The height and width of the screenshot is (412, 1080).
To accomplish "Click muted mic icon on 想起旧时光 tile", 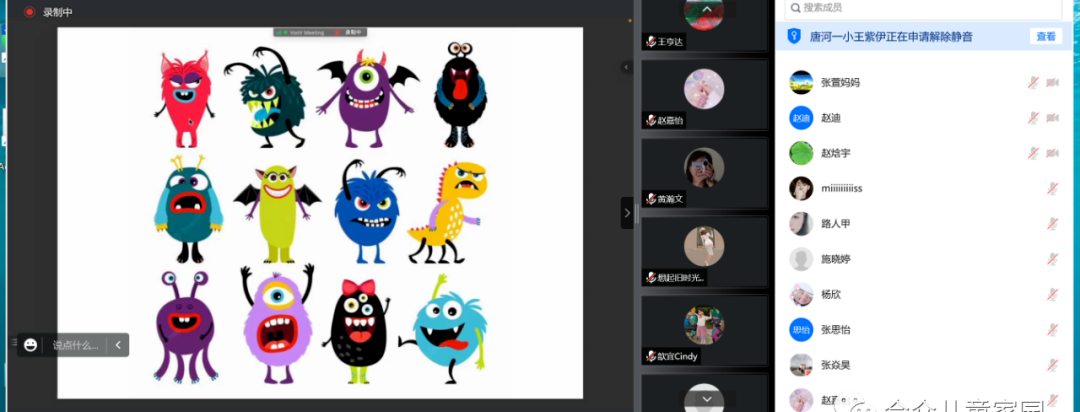I will coord(650,278).
